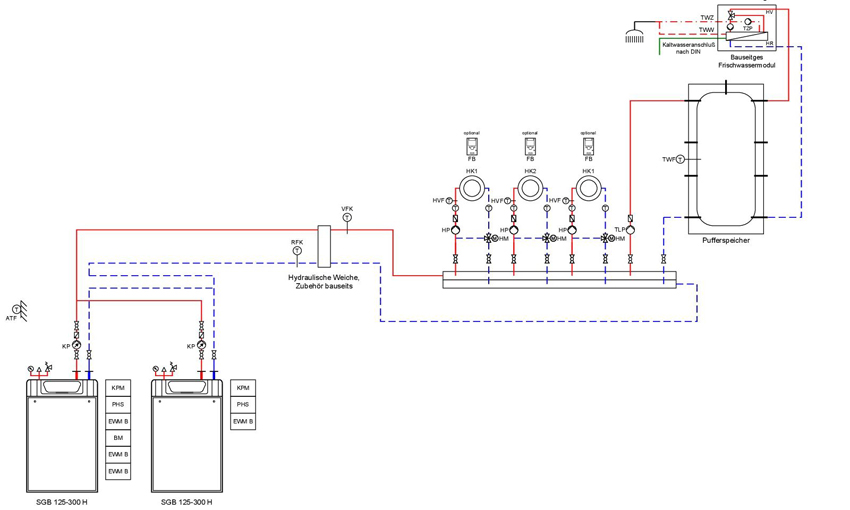
Task: Click the three-way valve in Frischwassermodul
Action: [731, 15]
